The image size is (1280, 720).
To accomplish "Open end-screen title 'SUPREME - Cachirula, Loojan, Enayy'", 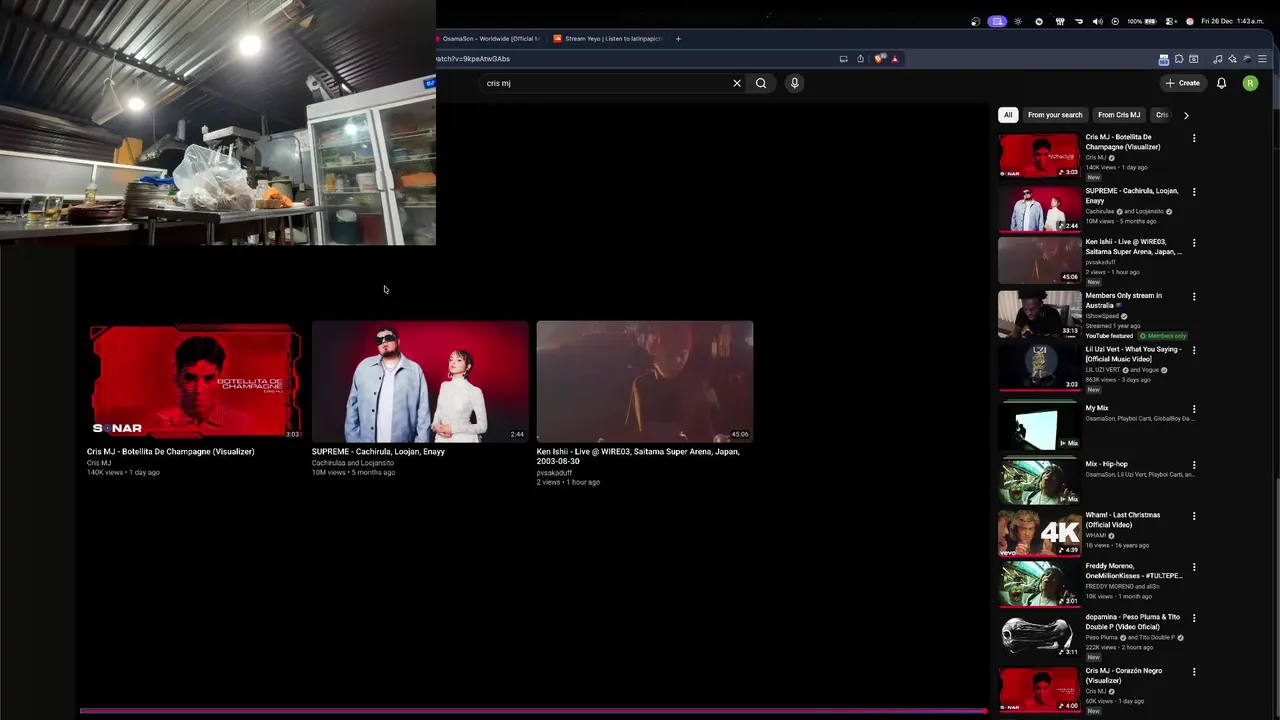I will coord(378,452).
